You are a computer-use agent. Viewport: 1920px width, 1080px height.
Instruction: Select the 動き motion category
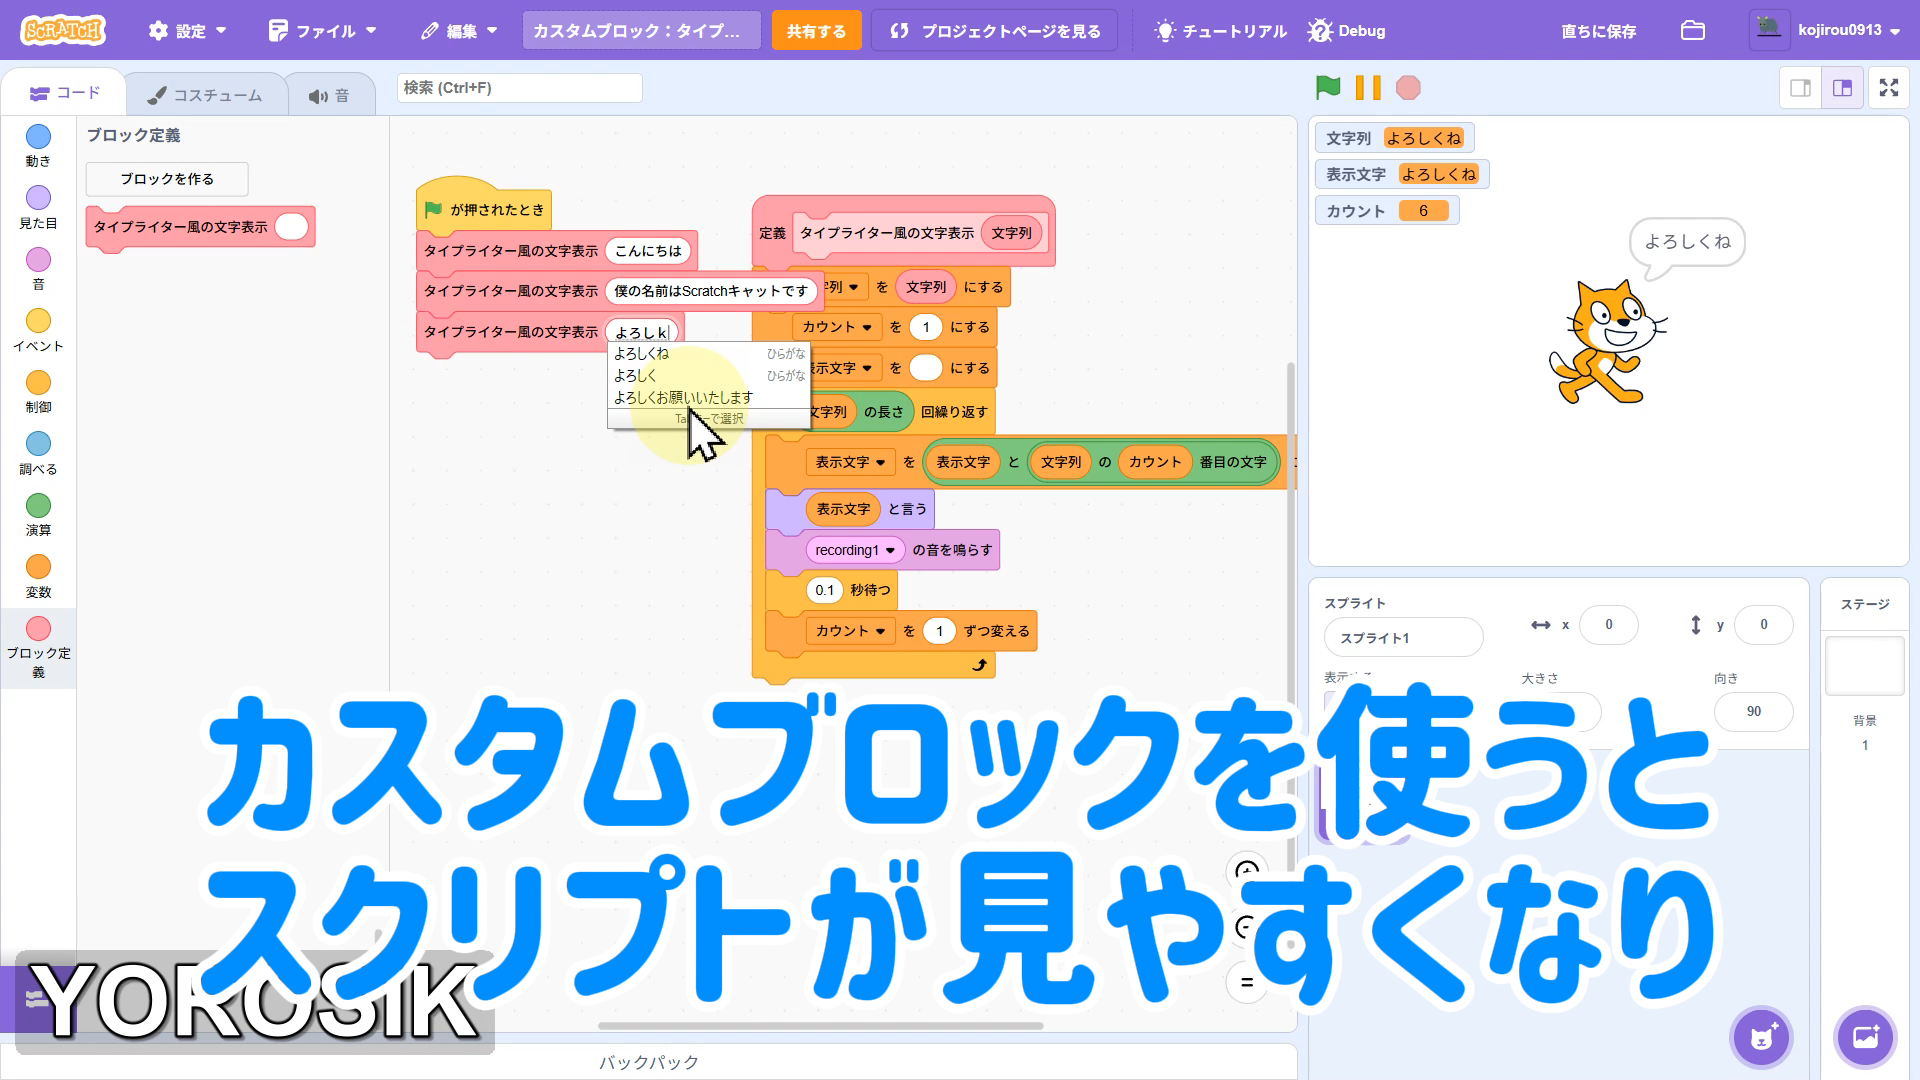[x=38, y=145]
